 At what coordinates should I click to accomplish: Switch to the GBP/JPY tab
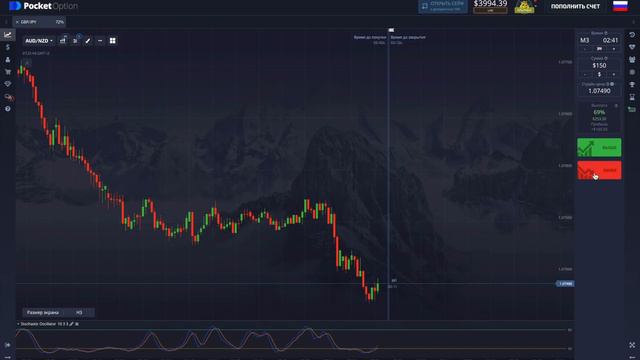pyautogui.click(x=40, y=22)
